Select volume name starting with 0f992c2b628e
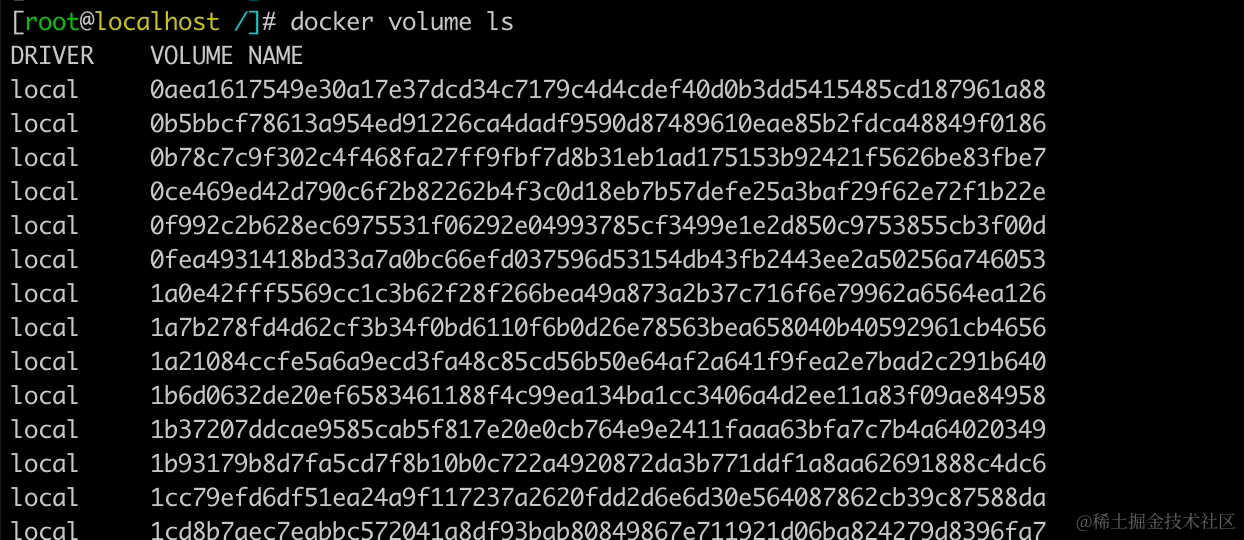 598,226
